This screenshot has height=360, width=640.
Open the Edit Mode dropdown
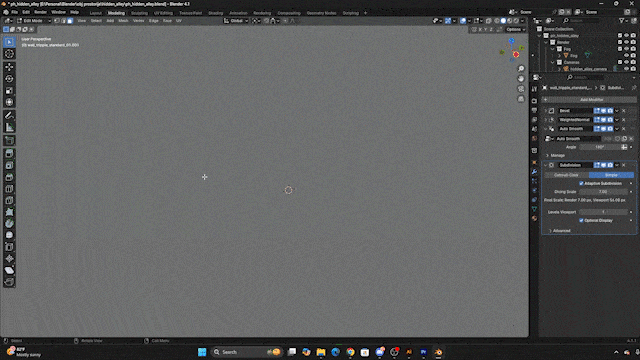(x=33, y=21)
